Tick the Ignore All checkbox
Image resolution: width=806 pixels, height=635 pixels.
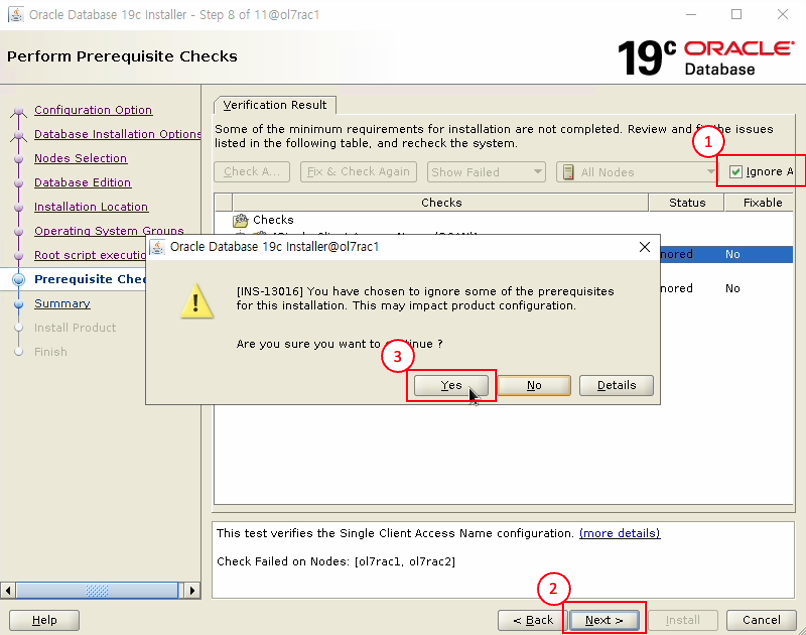[x=736, y=172]
